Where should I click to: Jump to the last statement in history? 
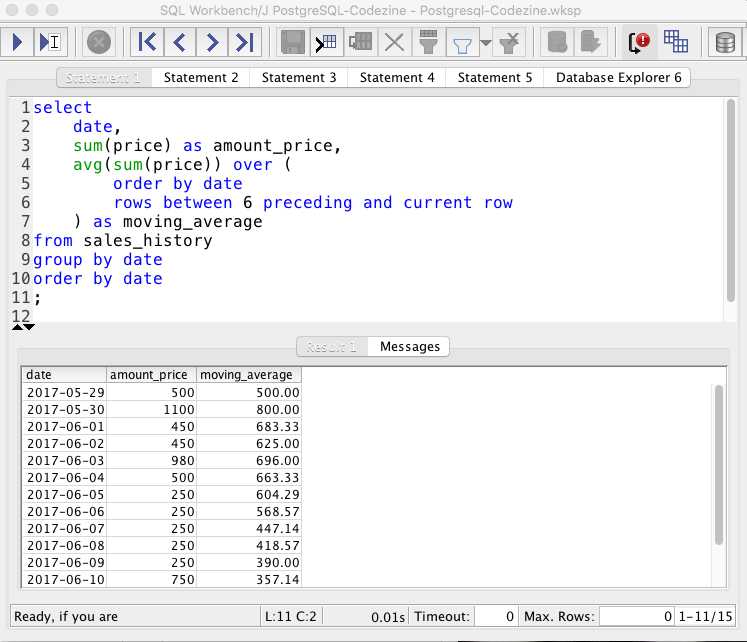[x=243, y=42]
